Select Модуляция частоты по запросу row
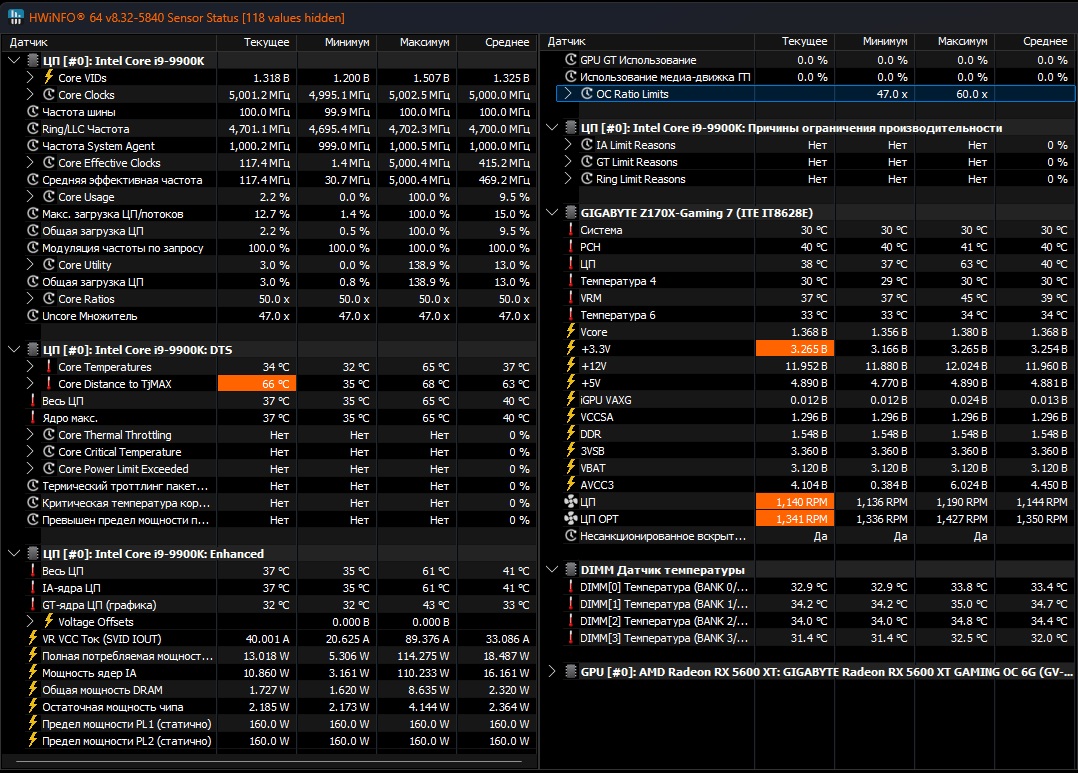Viewport: 1078px width, 773px height. (x=270, y=248)
